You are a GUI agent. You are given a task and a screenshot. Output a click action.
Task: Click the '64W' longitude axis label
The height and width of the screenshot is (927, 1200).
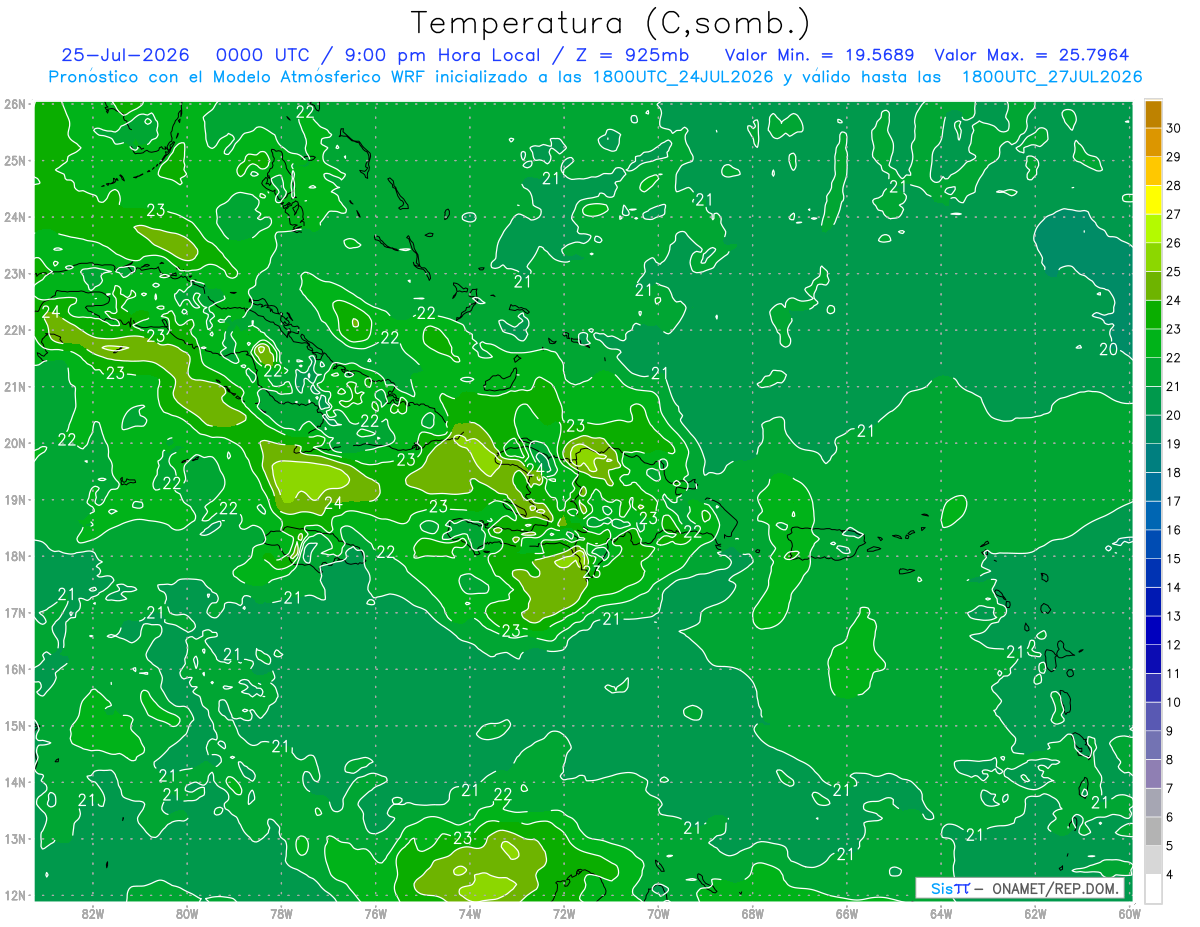(941, 913)
